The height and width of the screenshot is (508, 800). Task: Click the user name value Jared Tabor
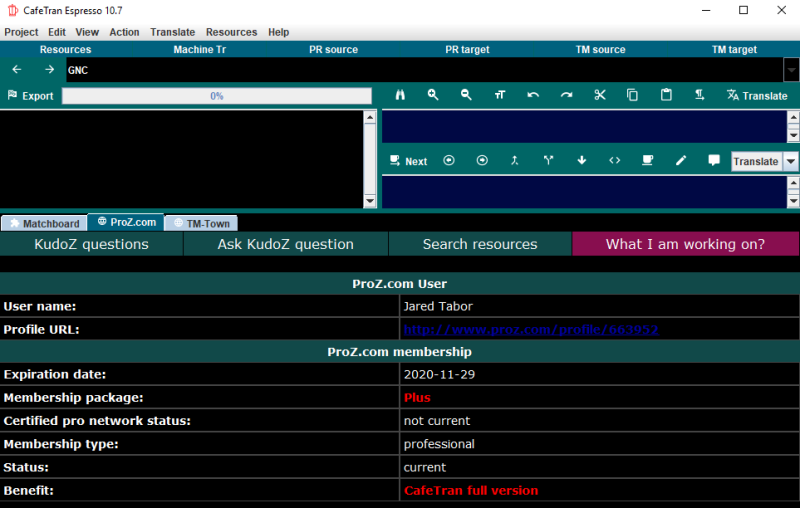pyautogui.click(x=438, y=307)
